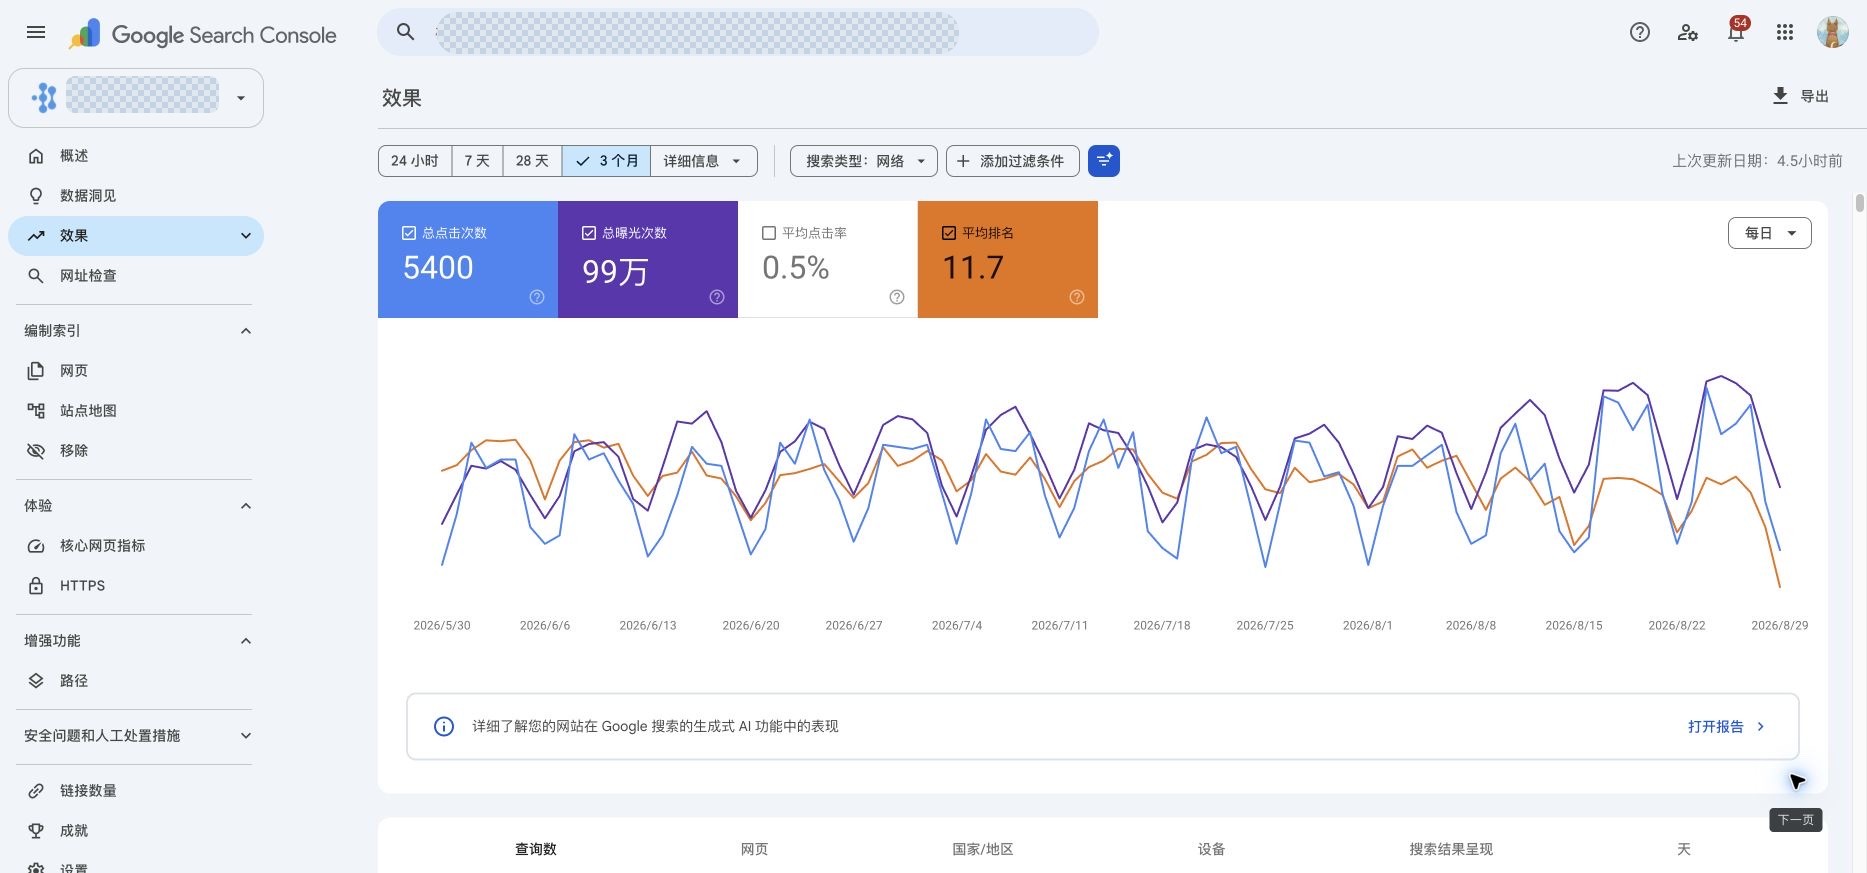Viewport: 1867px width, 873px height.
Task: Switch to the 网页 table tab
Action: click(754, 849)
